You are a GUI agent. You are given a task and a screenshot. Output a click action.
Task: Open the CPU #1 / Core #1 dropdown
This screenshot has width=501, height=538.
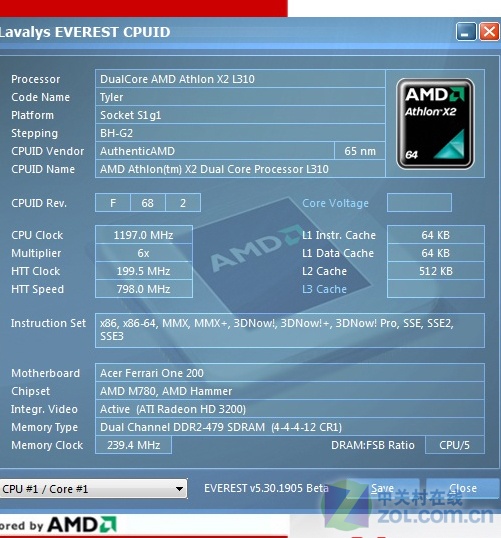pyautogui.click(x=93, y=489)
